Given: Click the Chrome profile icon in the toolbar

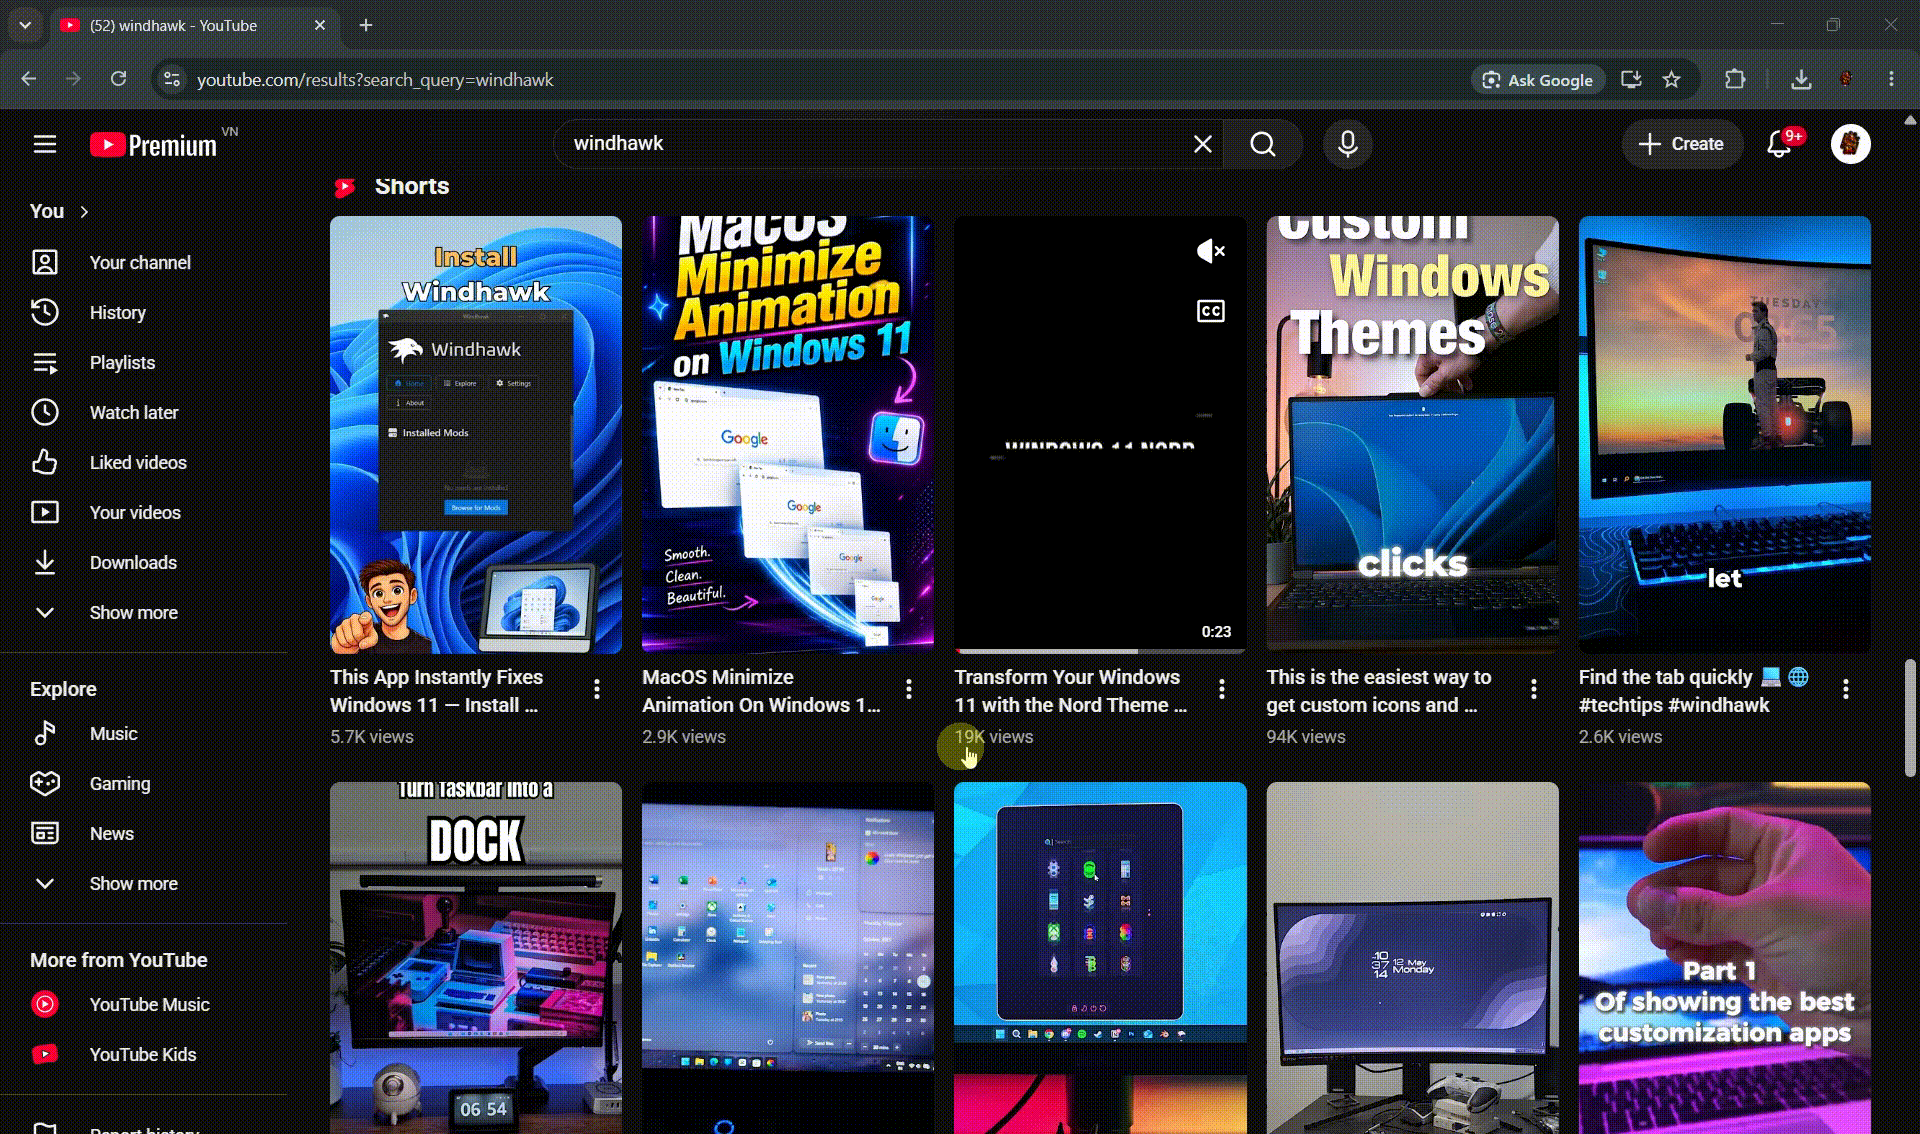Looking at the screenshot, I should [1846, 79].
